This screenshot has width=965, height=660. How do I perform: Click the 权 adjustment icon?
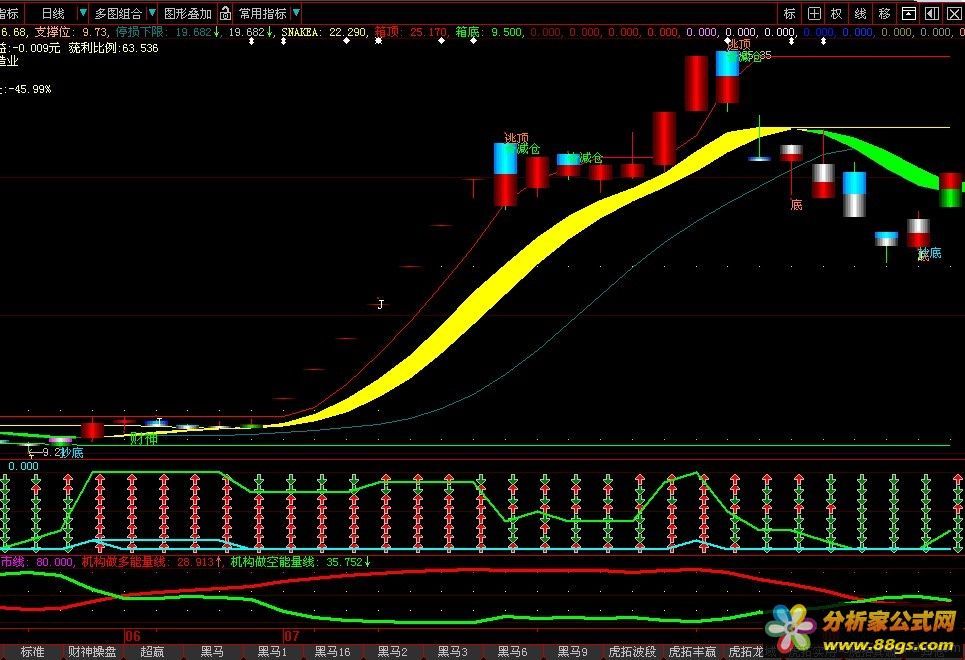point(837,13)
